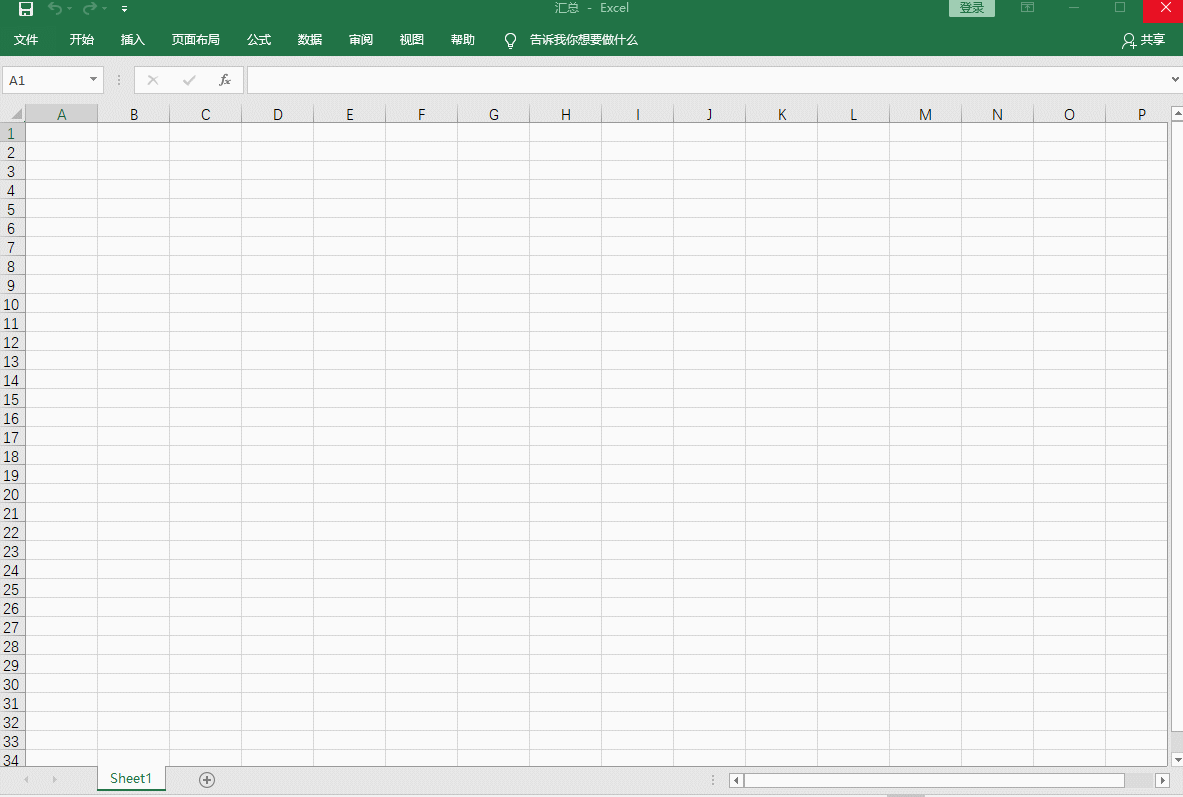Click the Save icon in quick access toolbar
The image size is (1183, 797).
pos(26,9)
